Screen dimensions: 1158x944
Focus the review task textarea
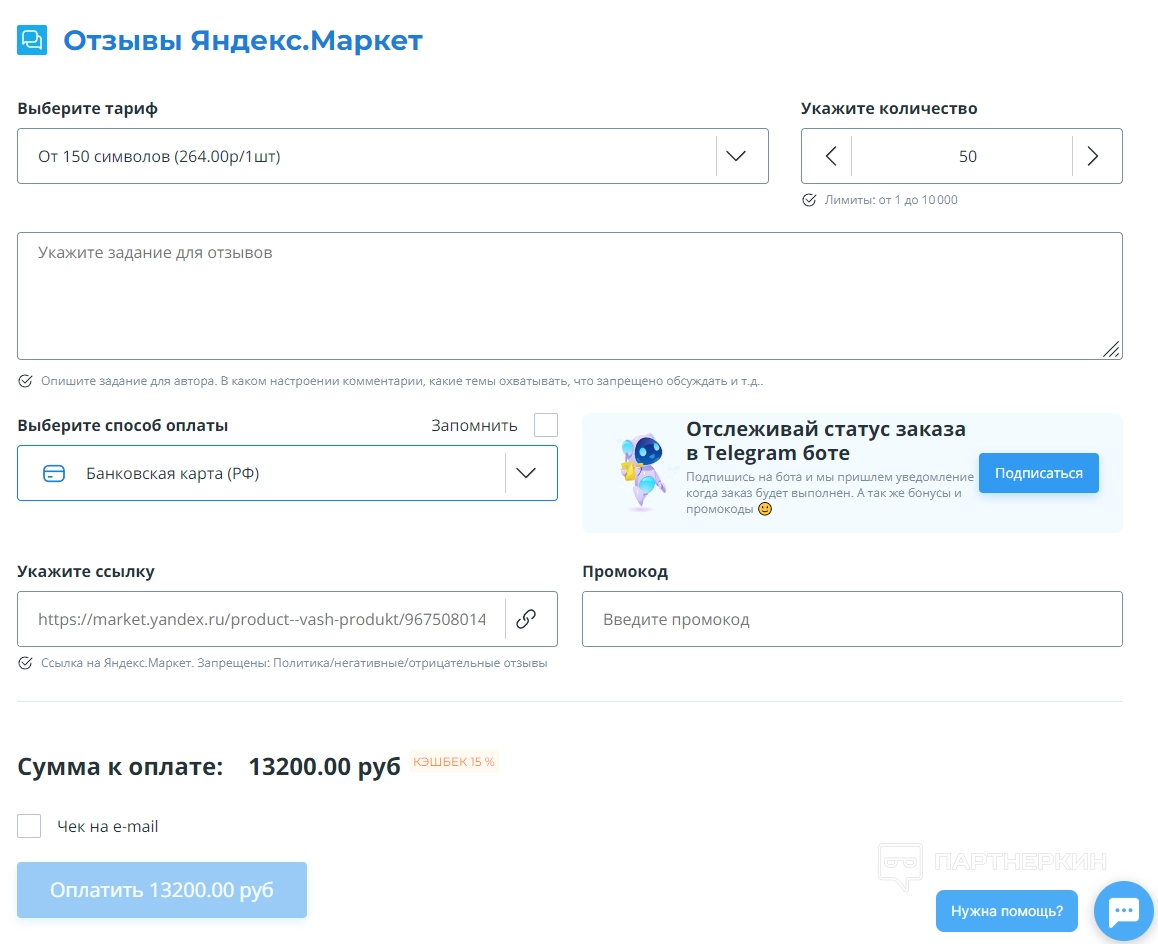coord(570,296)
